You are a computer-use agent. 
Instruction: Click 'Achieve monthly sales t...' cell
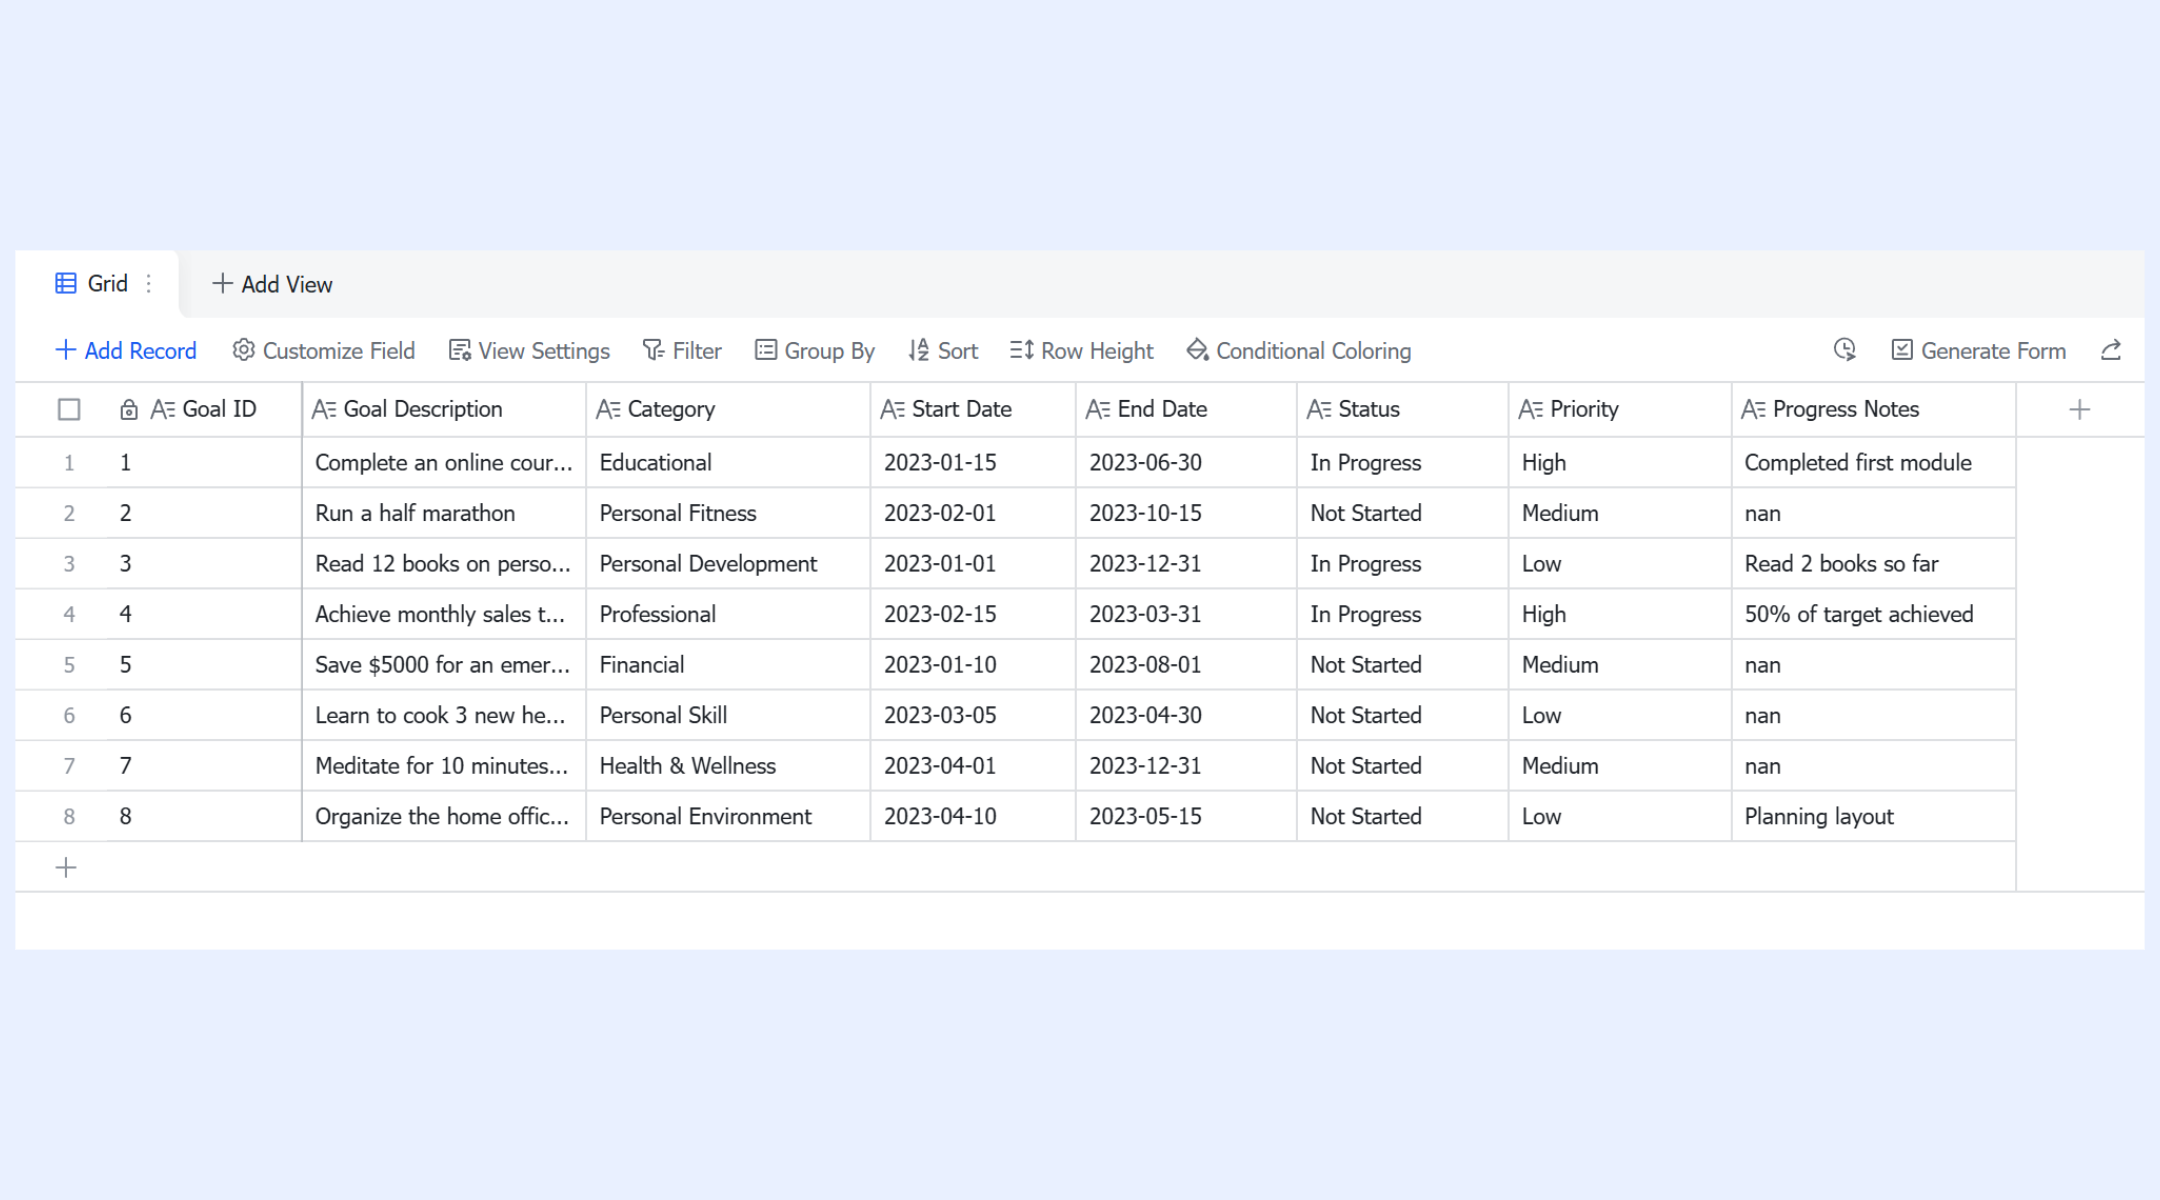[x=444, y=614]
